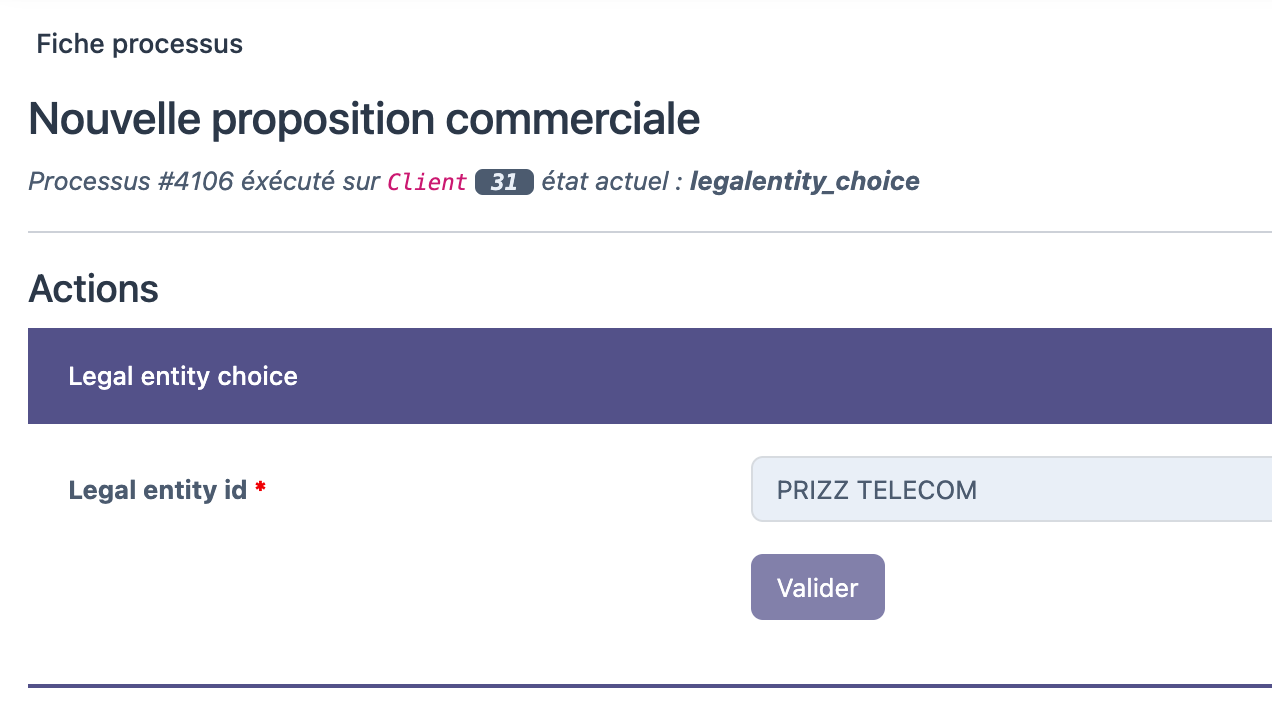1272x708 pixels.
Task: Click the gray divider above Actions
Action: pos(650,232)
